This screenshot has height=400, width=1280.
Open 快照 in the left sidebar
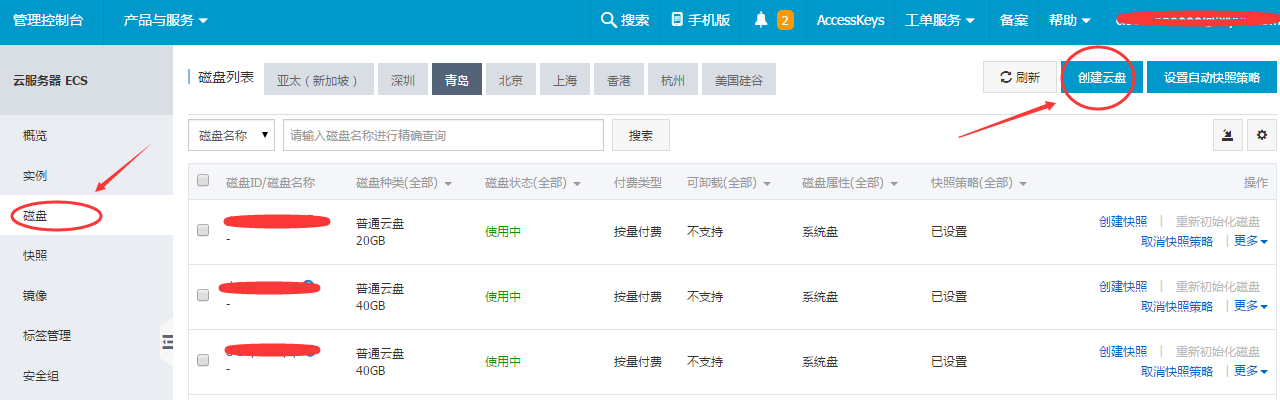[35, 255]
